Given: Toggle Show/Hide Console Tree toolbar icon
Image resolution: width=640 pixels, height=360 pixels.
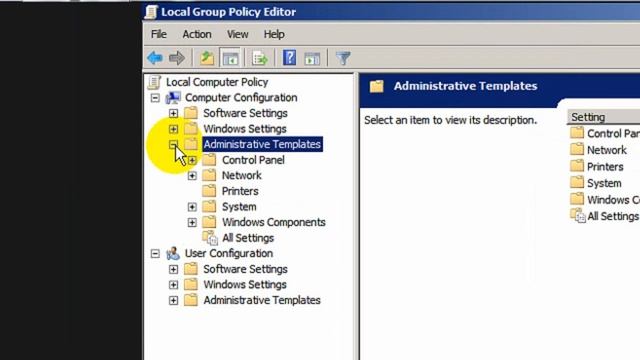Looking at the screenshot, I should click(230, 58).
